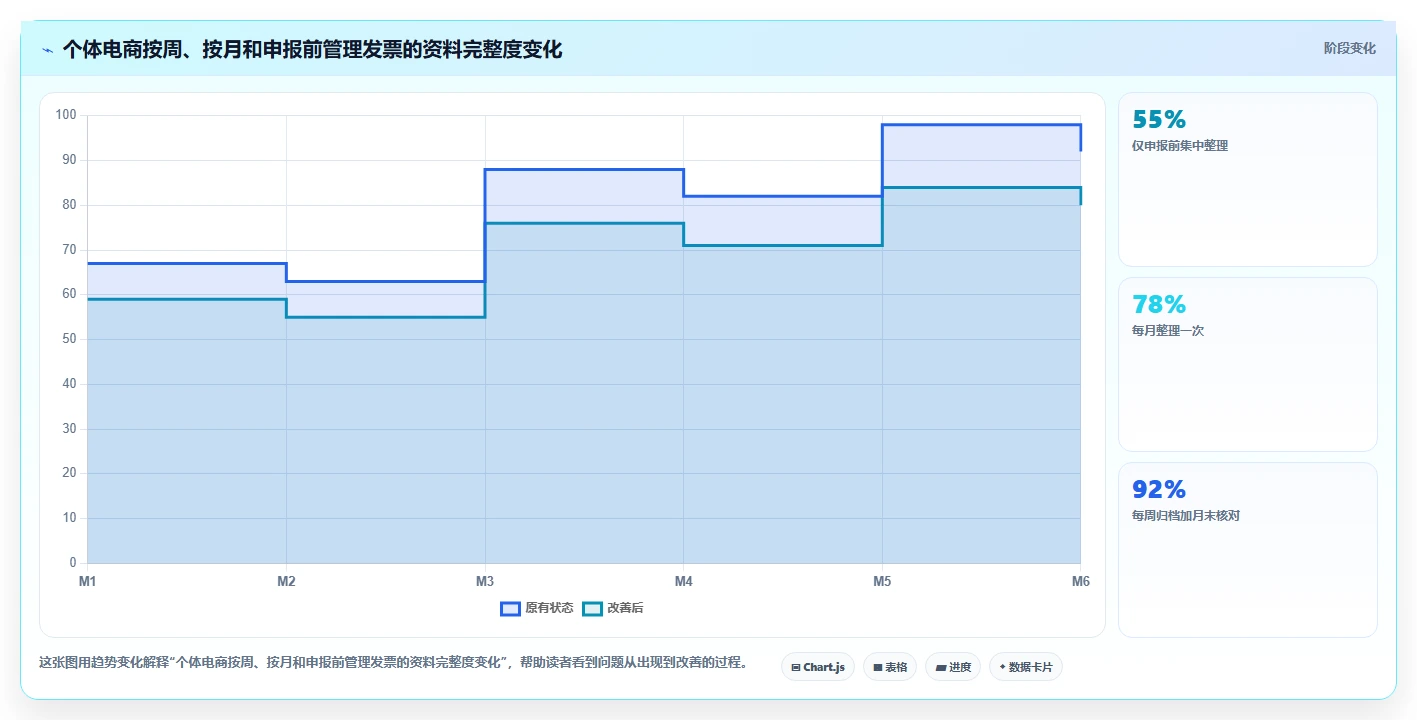
Task: Select the 92% statistic value
Action: (1159, 489)
